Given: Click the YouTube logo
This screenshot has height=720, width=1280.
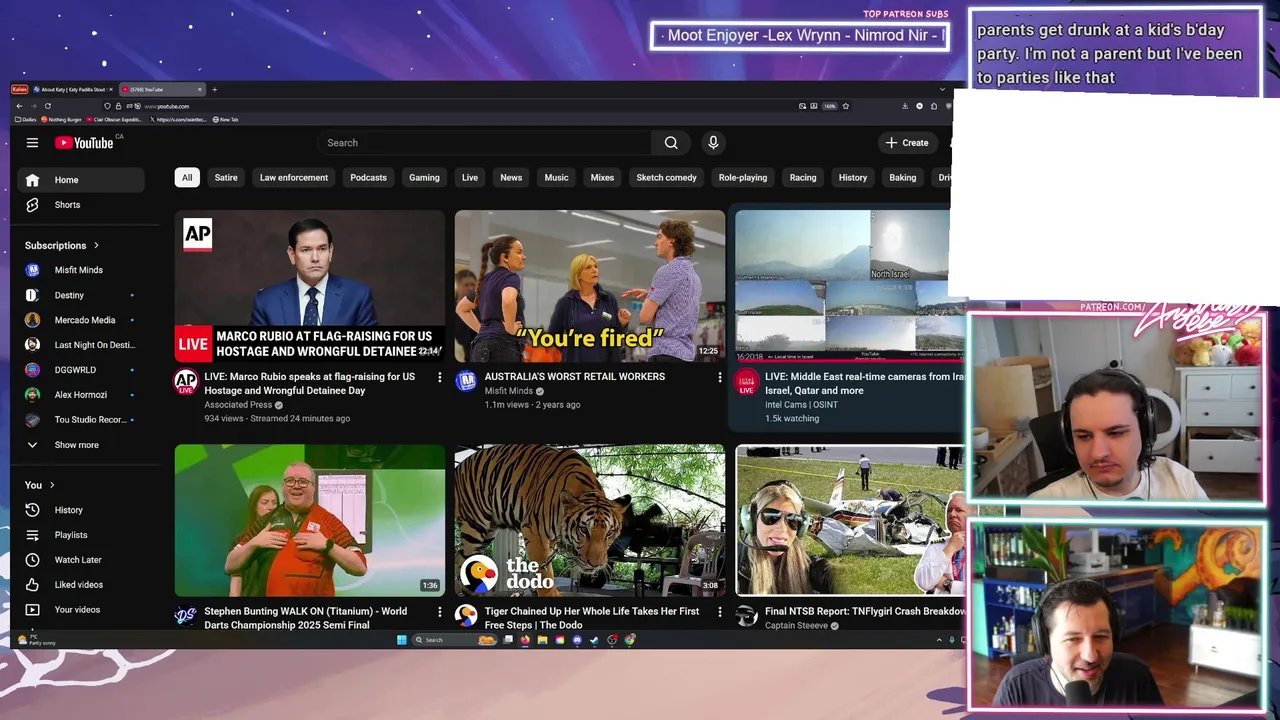Looking at the screenshot, I should (84, 143).
